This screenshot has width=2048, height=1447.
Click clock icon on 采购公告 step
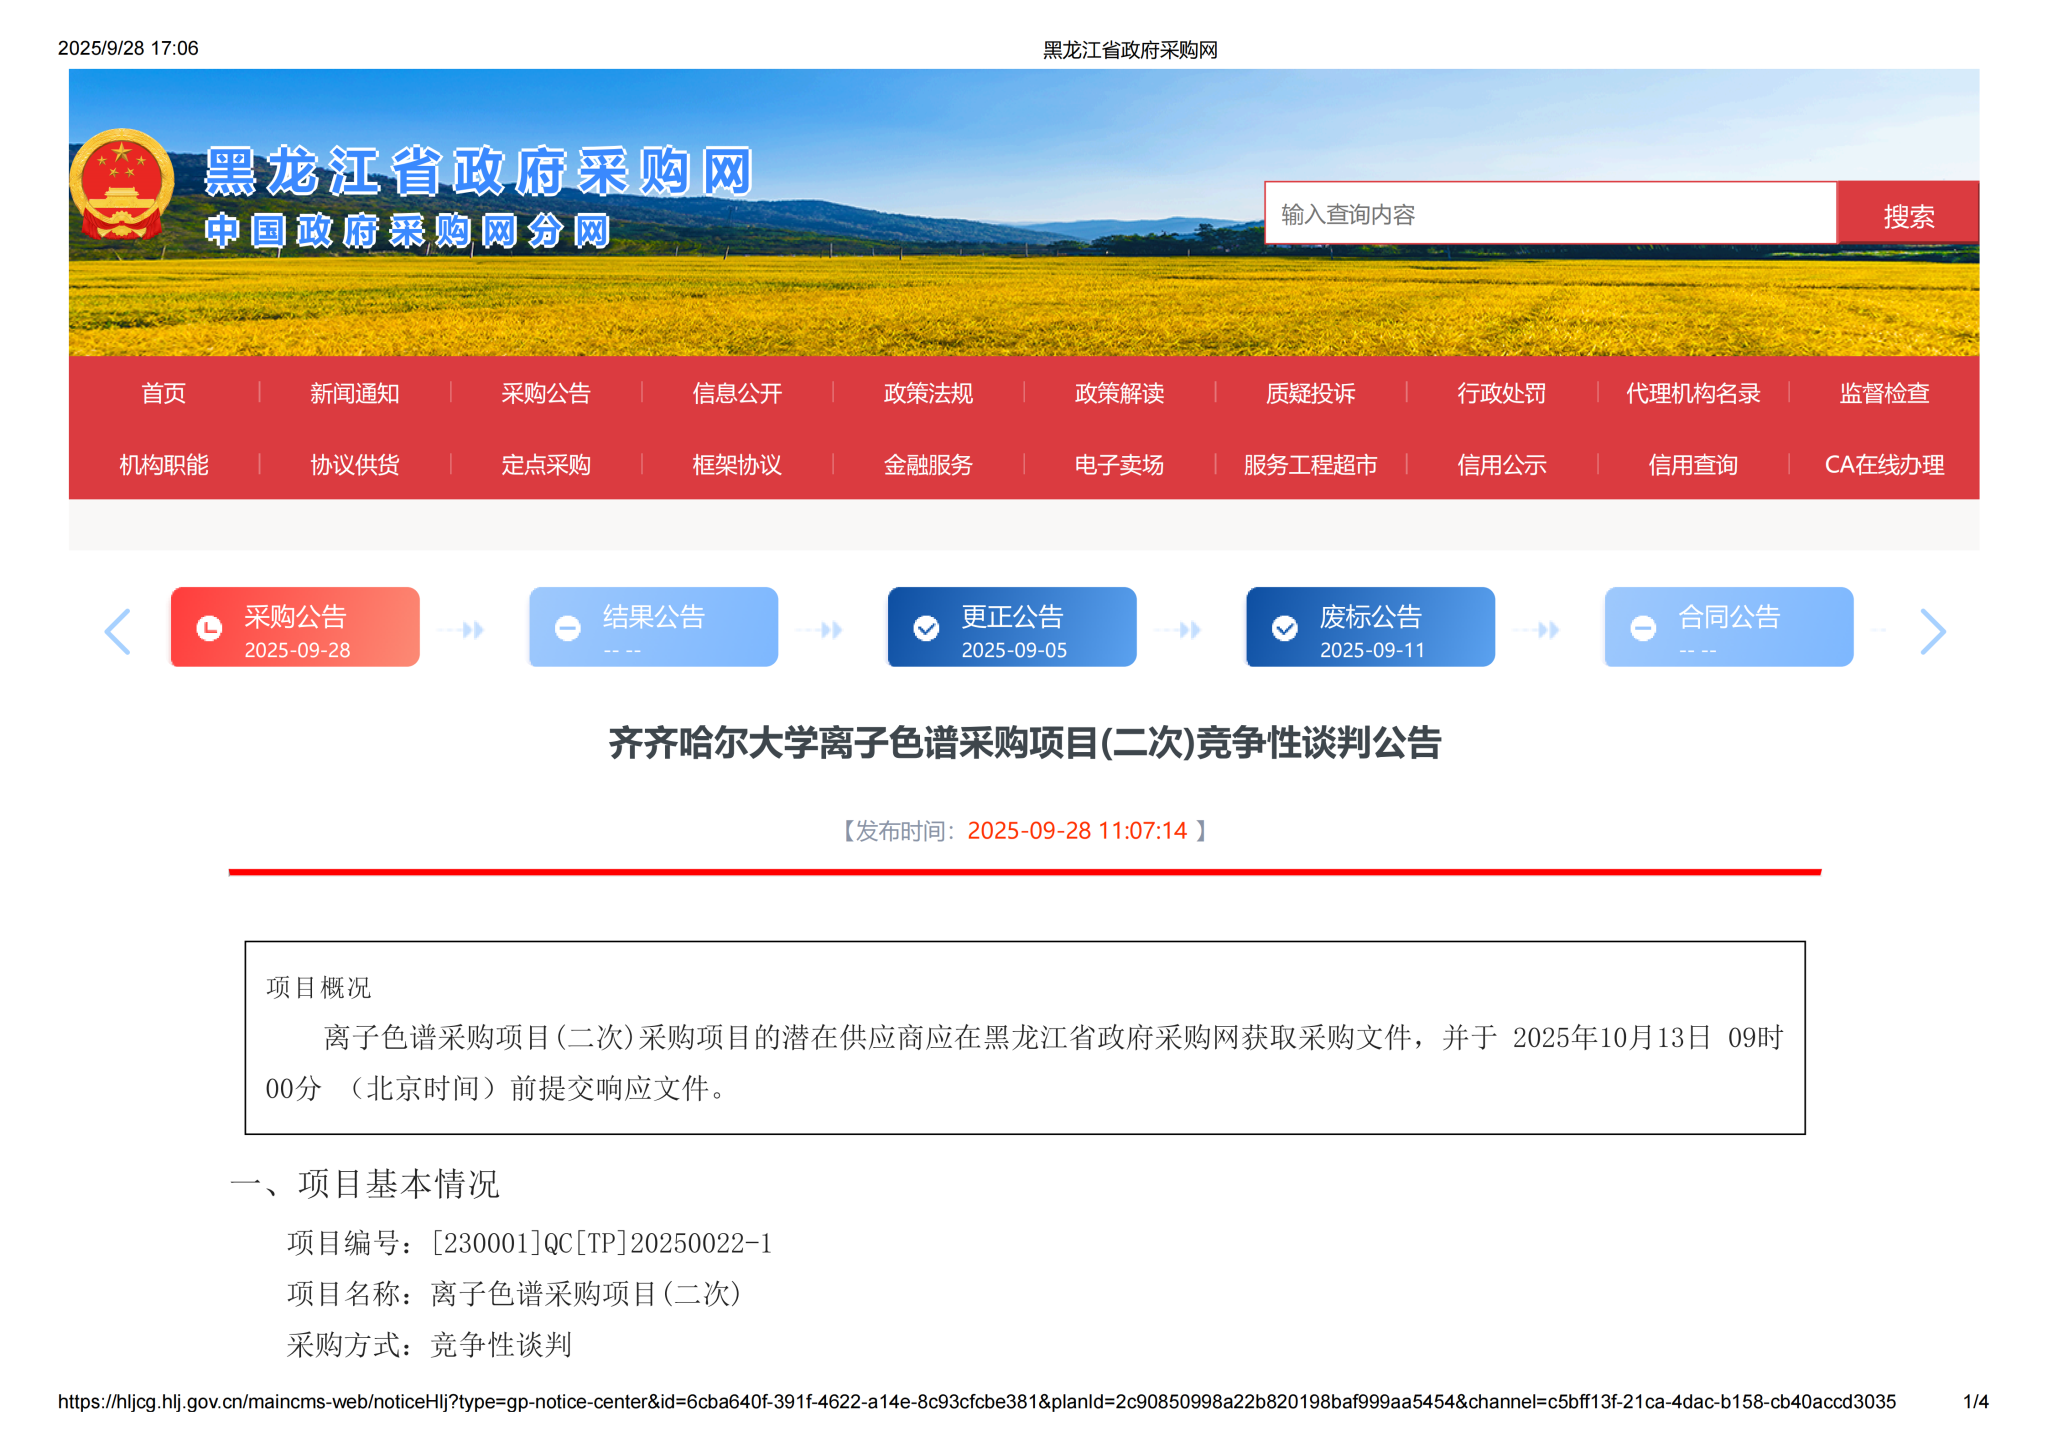[209, 628]
